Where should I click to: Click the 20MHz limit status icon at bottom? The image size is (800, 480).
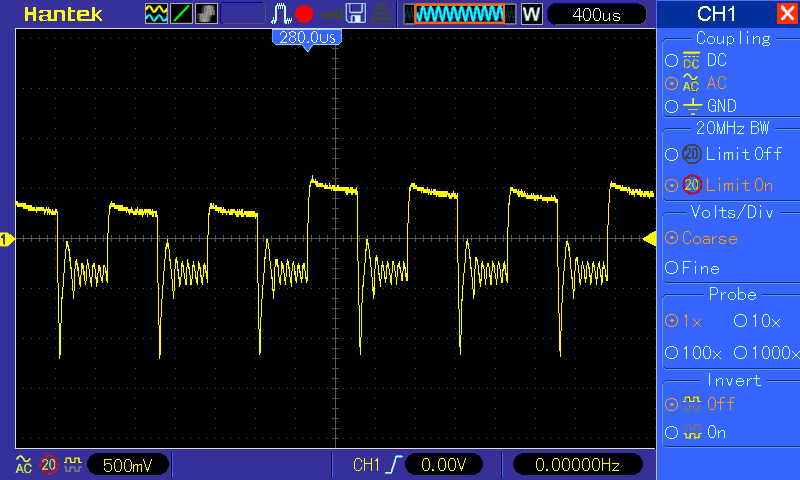coord(49,465)
